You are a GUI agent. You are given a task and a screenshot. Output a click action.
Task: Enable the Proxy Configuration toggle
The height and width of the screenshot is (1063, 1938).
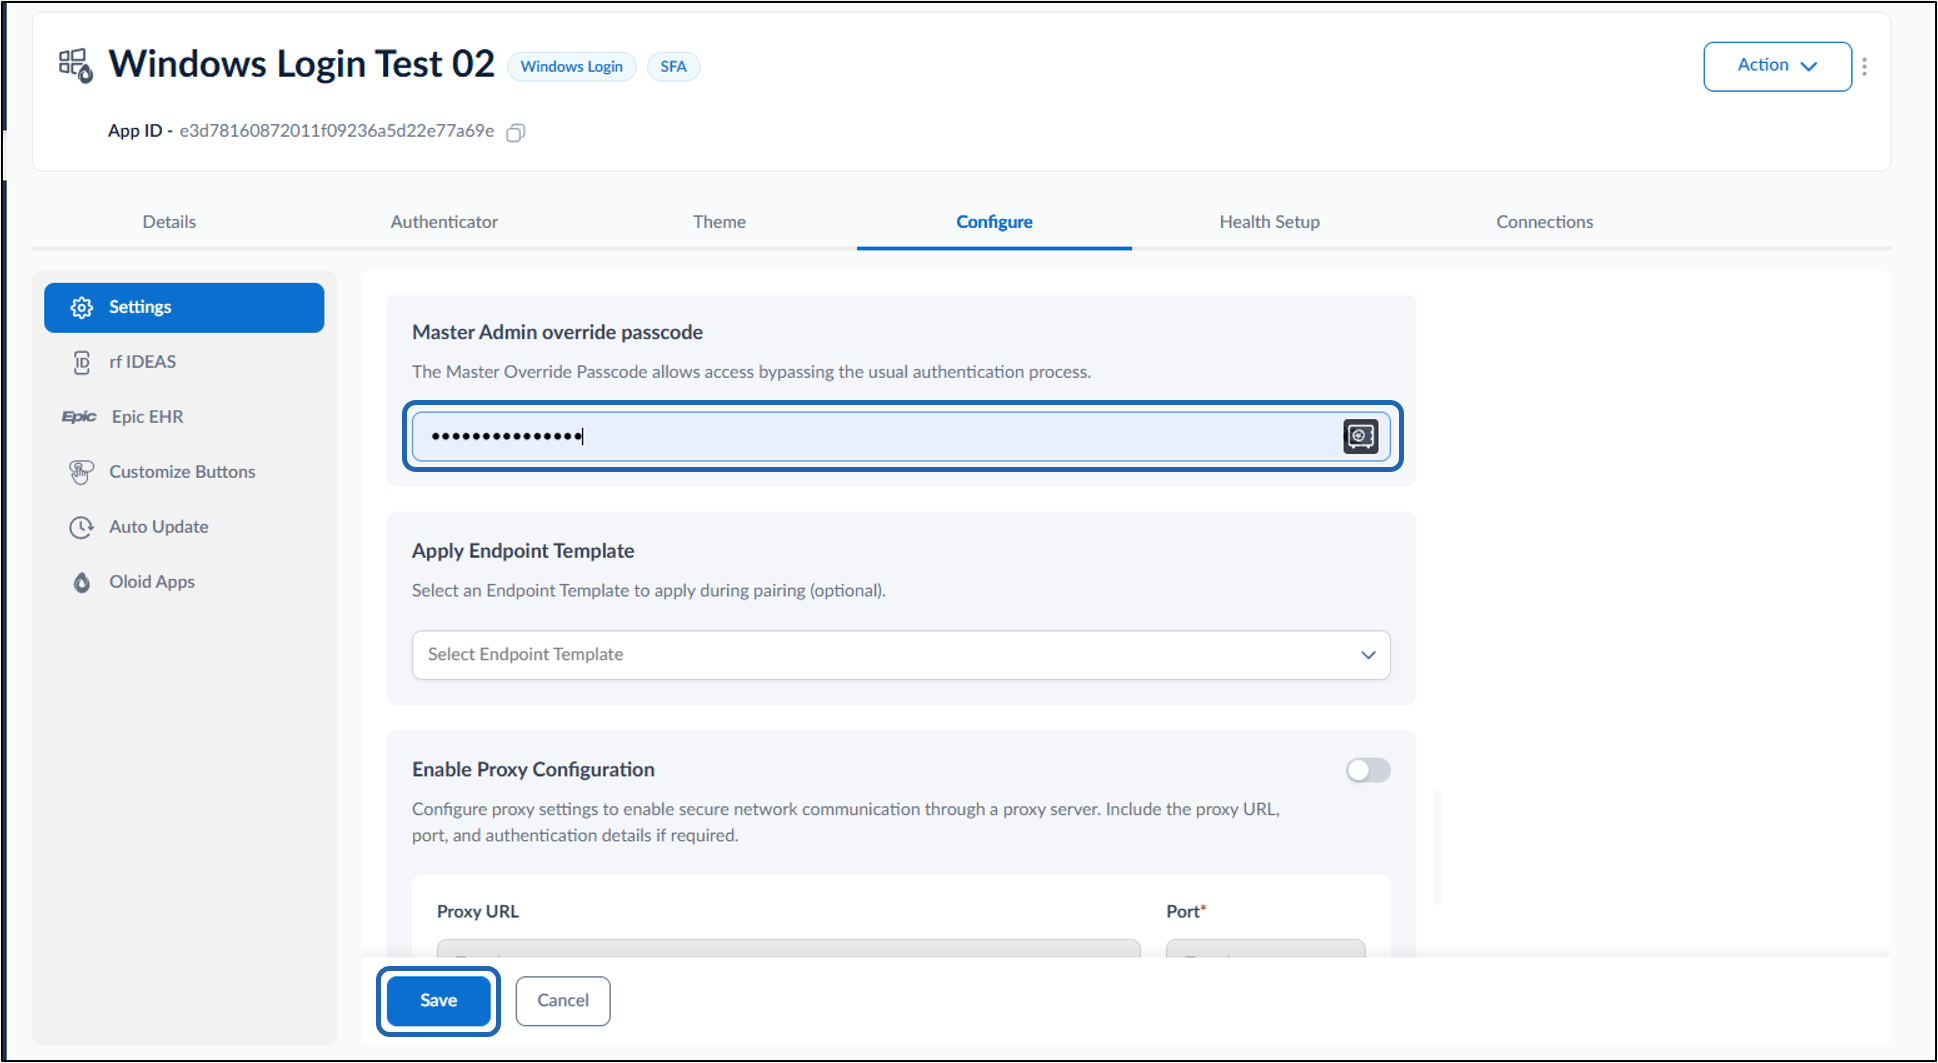pyautogui.click(x=1368, y=770)
